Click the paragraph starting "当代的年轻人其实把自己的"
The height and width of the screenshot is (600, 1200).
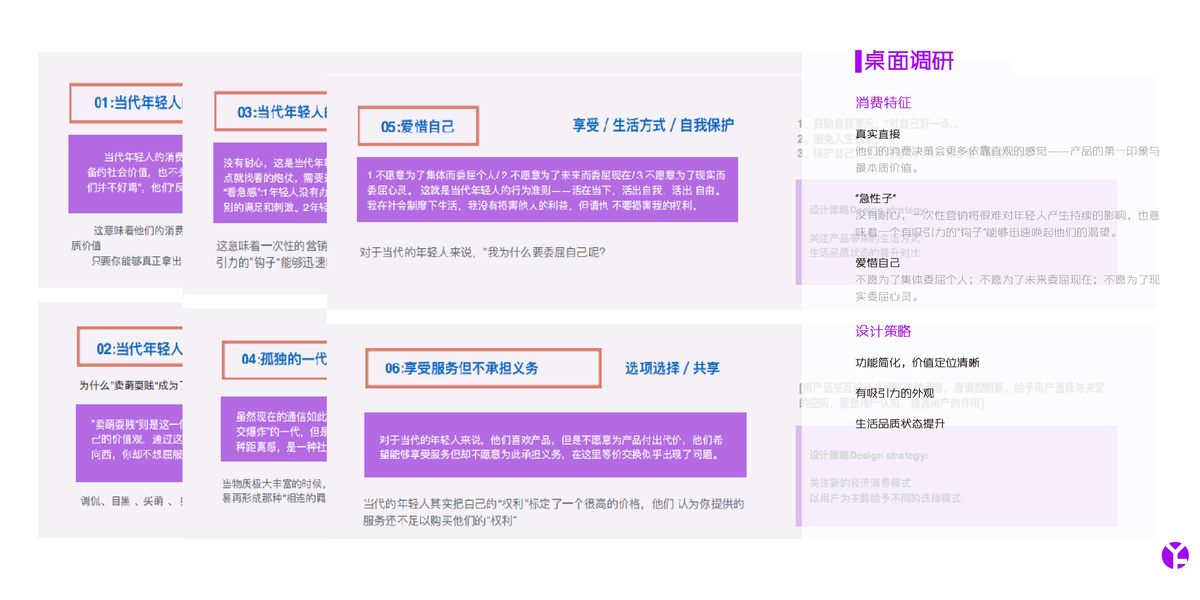click(553, 512)
